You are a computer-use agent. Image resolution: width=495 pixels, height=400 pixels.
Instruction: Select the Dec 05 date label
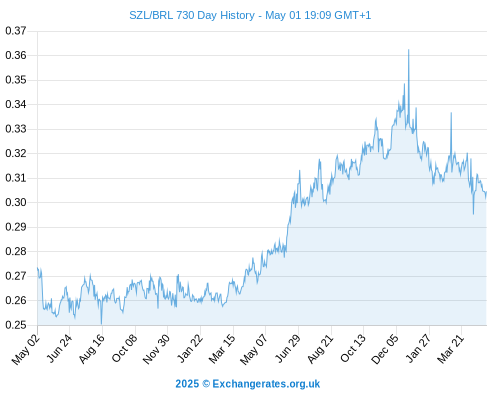click(x=385, y=349)
